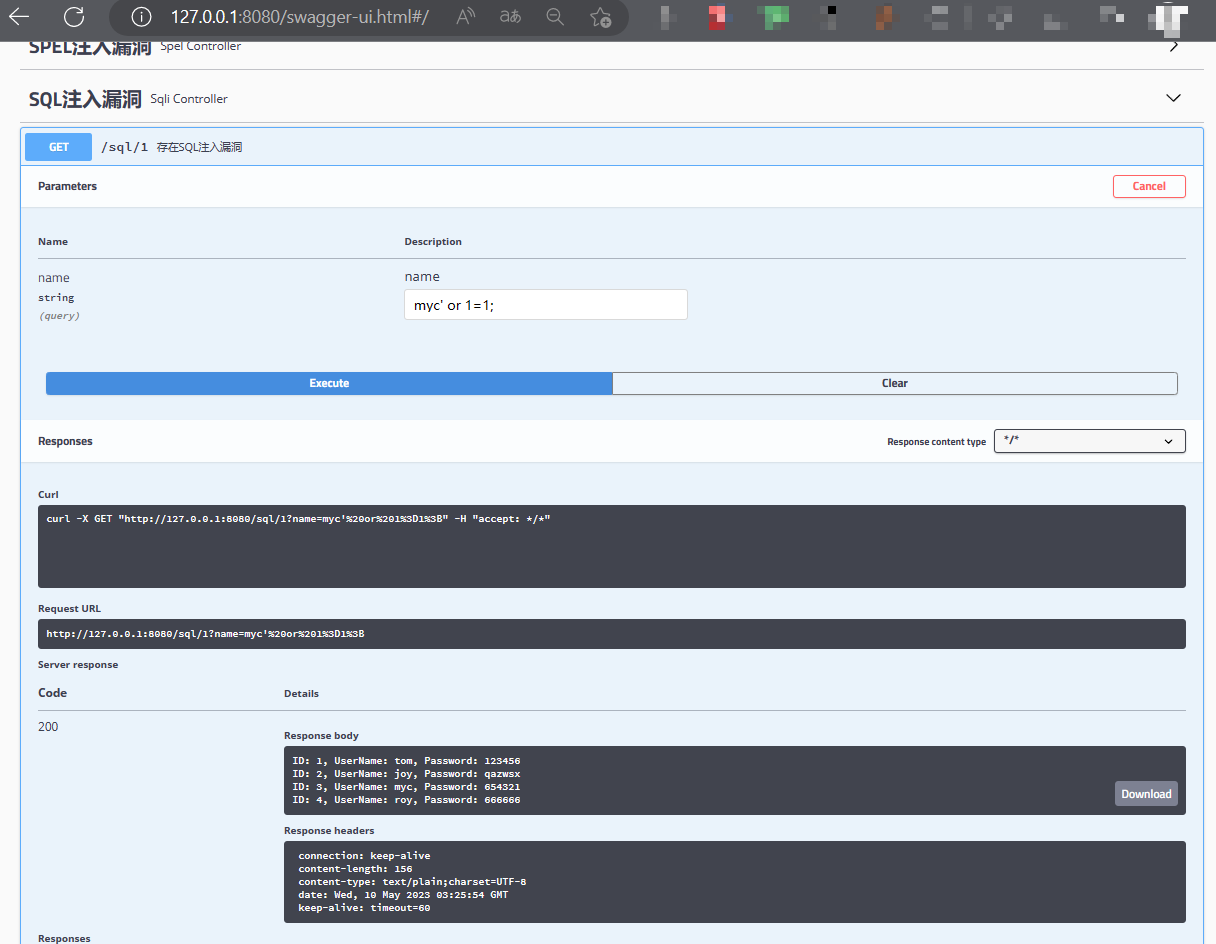The width and height of the screenshot is (1216, 944).
Task: Click the /sql/1 endpoint path
Action: click(x=125, y=147)
